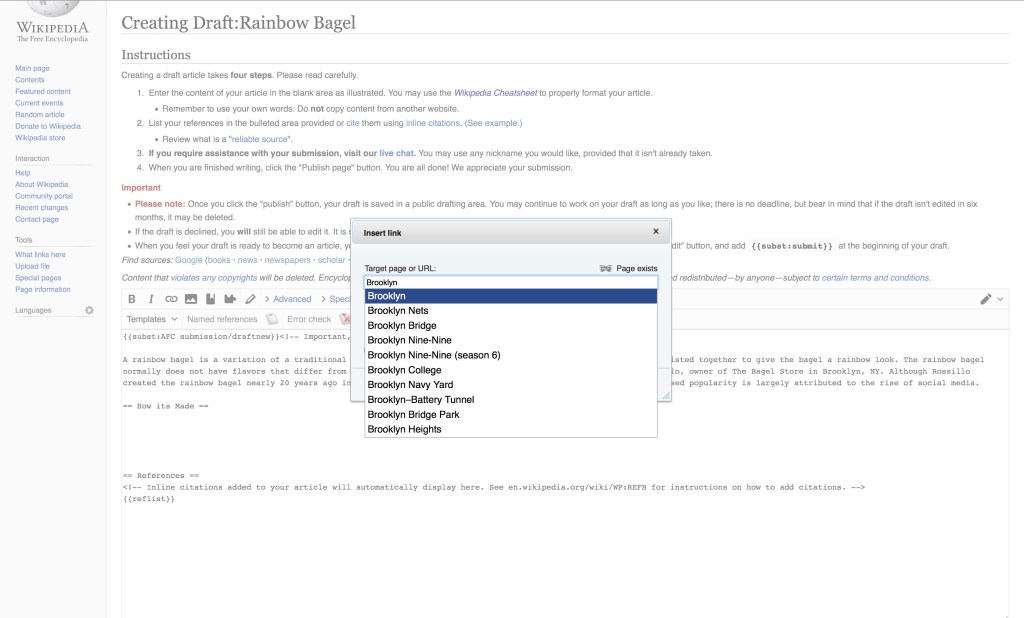Click the Target page or URL field
Viewport: 1024px width, 618px height.
click(510, 282)
